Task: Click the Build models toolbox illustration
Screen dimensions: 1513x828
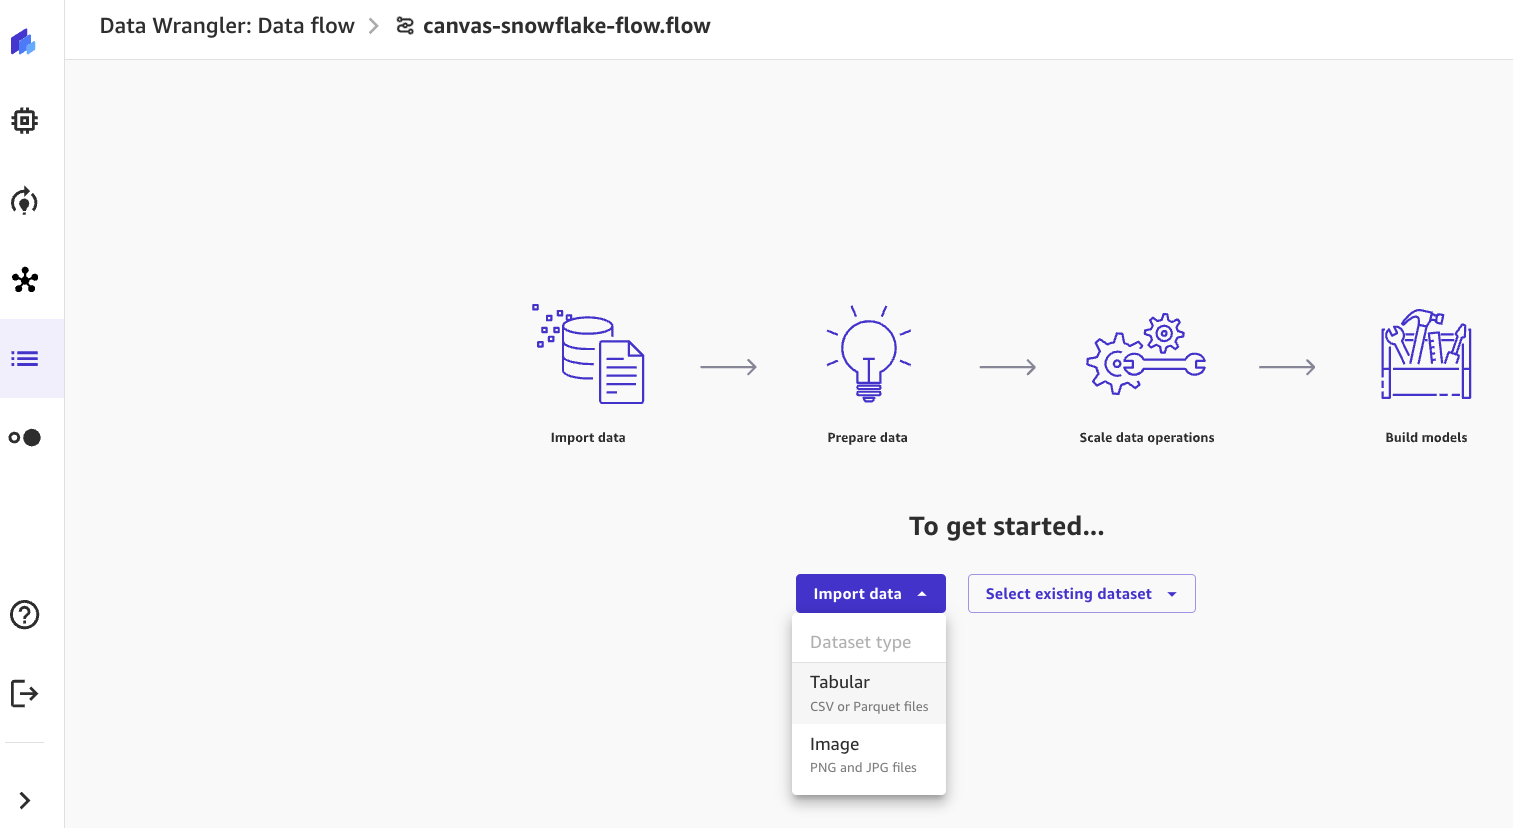Action: tap(1426, 354)
